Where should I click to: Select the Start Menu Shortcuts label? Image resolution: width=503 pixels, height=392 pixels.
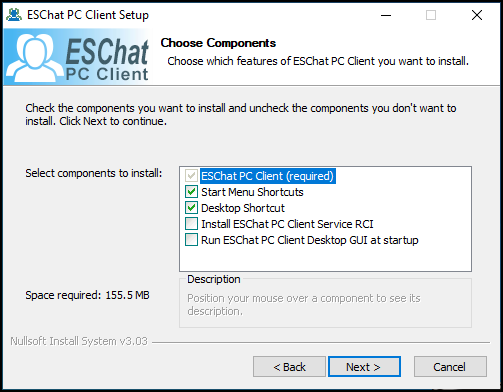(x=252, y=192)
